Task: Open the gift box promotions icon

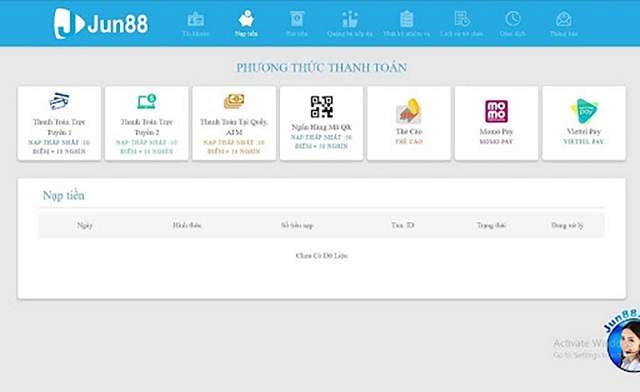Action: coord(350,19)
